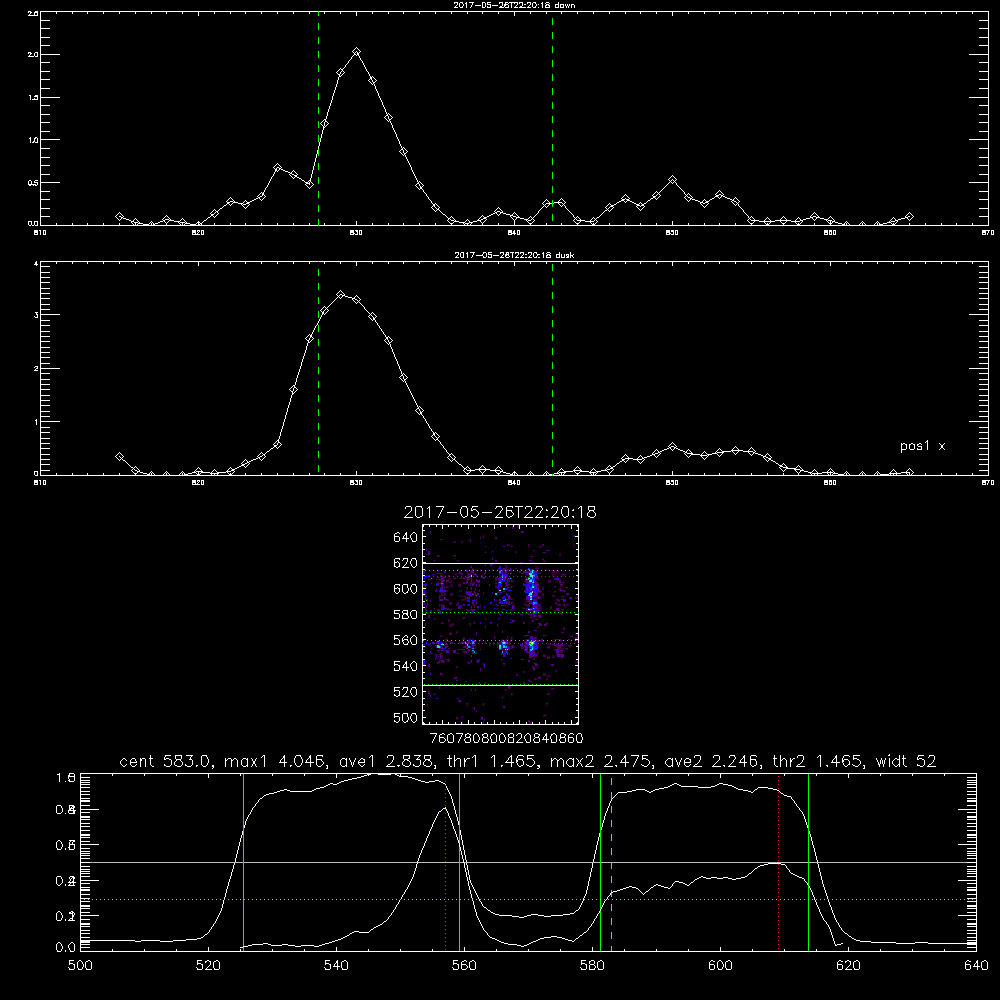
Task: Click the cyan dotted horizontal line in bottom plot
Action: click(x=528, y=899)
